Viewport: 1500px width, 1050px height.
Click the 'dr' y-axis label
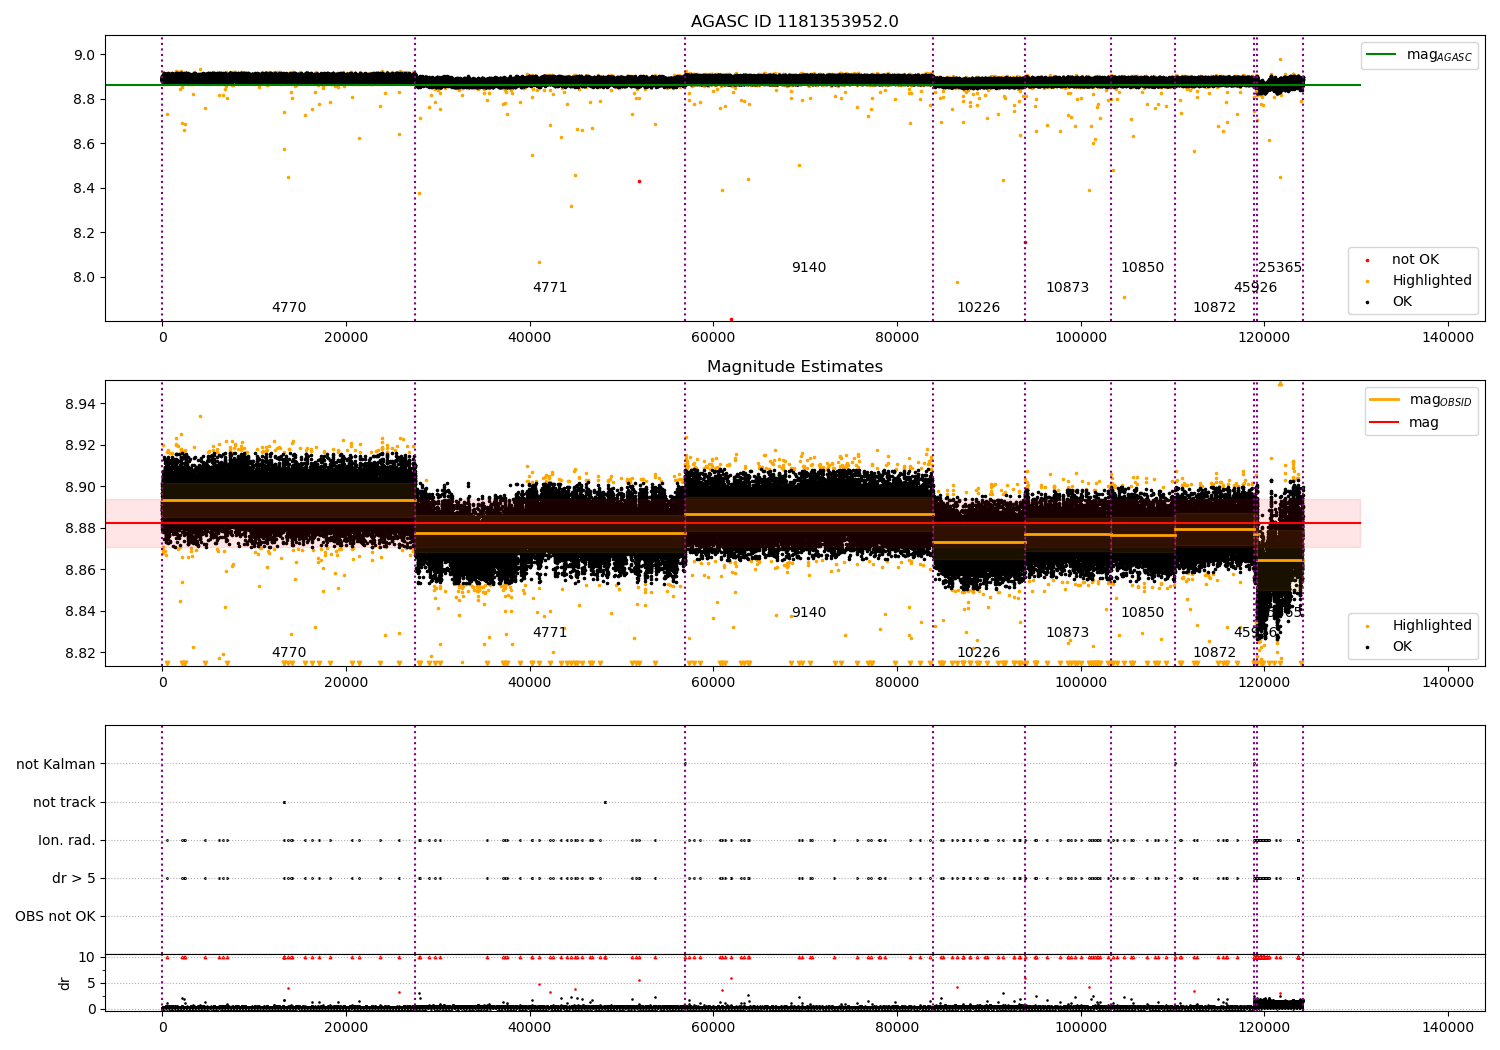click(x=65, y=983)
